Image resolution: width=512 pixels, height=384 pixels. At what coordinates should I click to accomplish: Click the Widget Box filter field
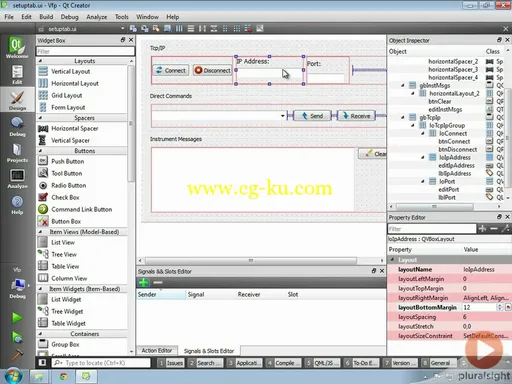pyautogui.click(x=85, y=51)
